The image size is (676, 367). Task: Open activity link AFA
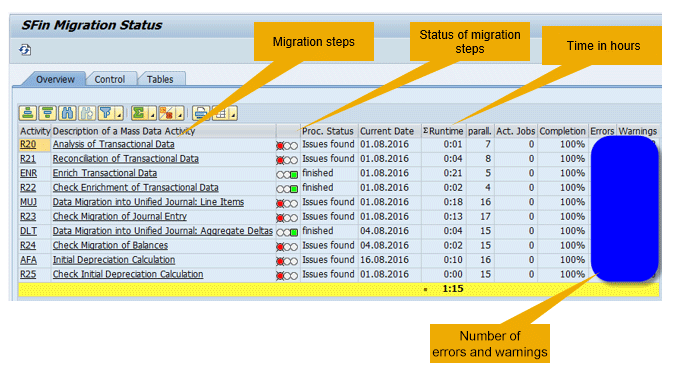pos(28,260)
